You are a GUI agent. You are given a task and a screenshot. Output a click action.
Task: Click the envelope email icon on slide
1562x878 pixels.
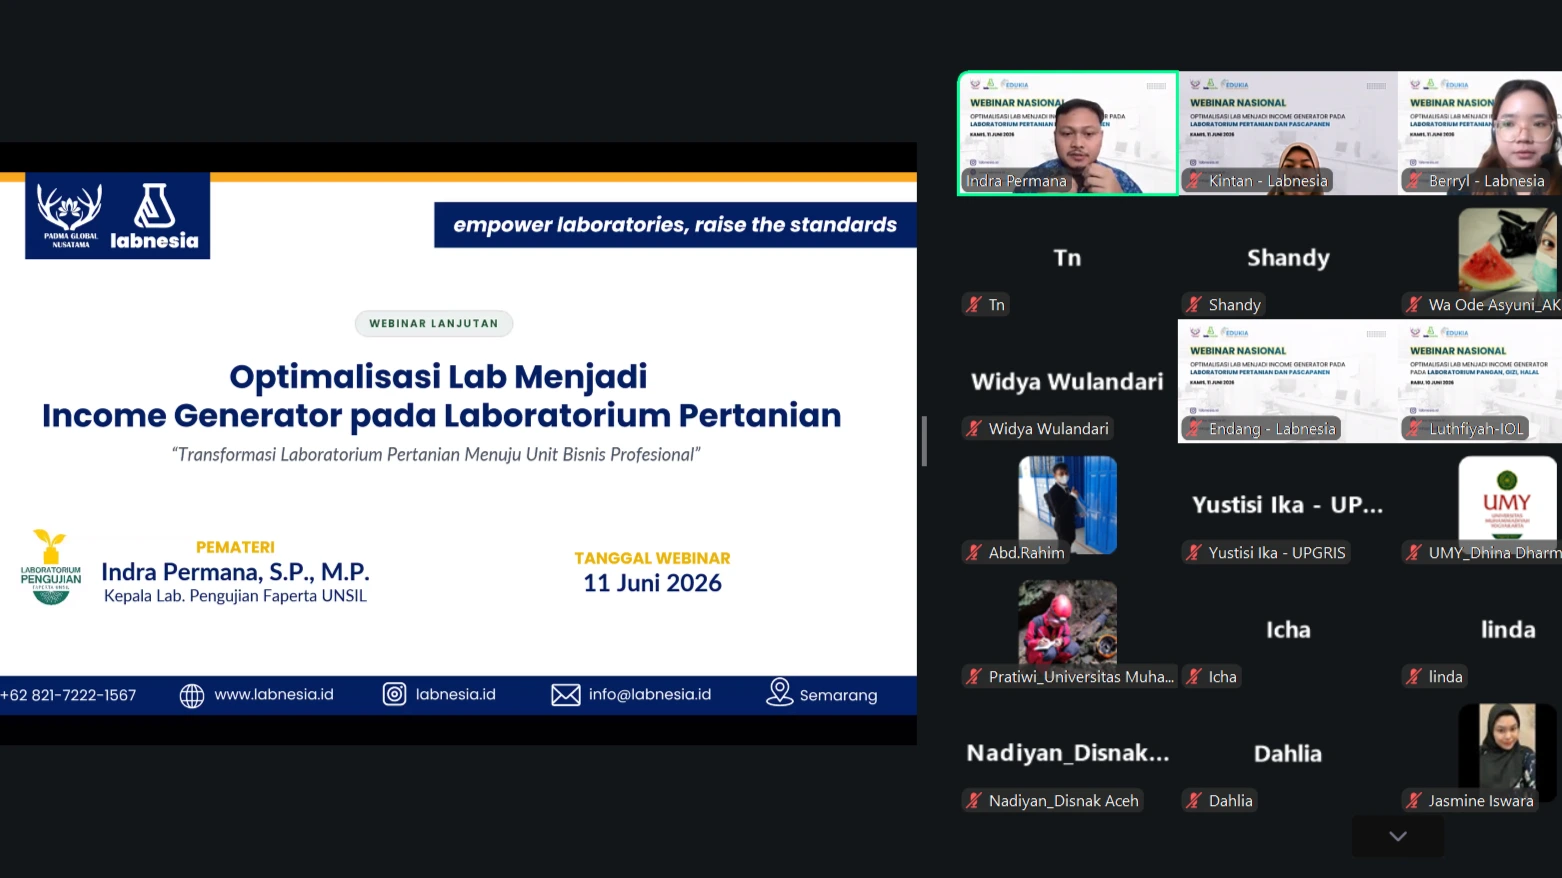pyautogui.click(x=566, y=695)
